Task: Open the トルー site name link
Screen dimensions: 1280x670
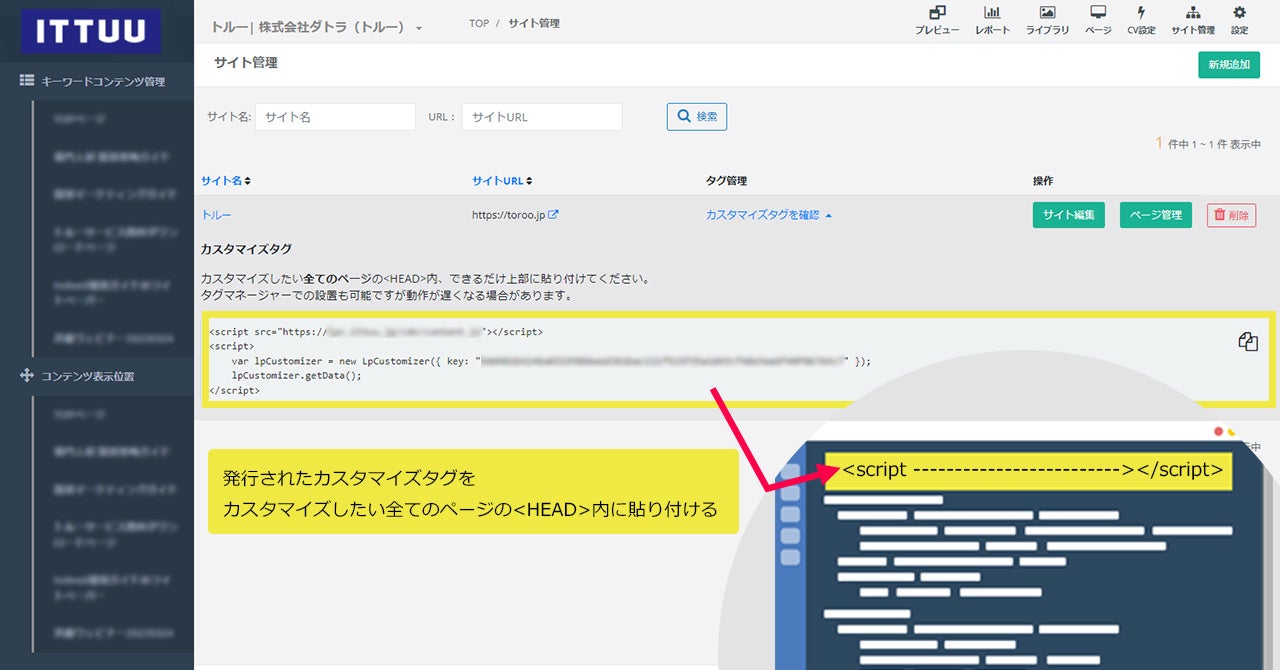Action: coord(216,215)
